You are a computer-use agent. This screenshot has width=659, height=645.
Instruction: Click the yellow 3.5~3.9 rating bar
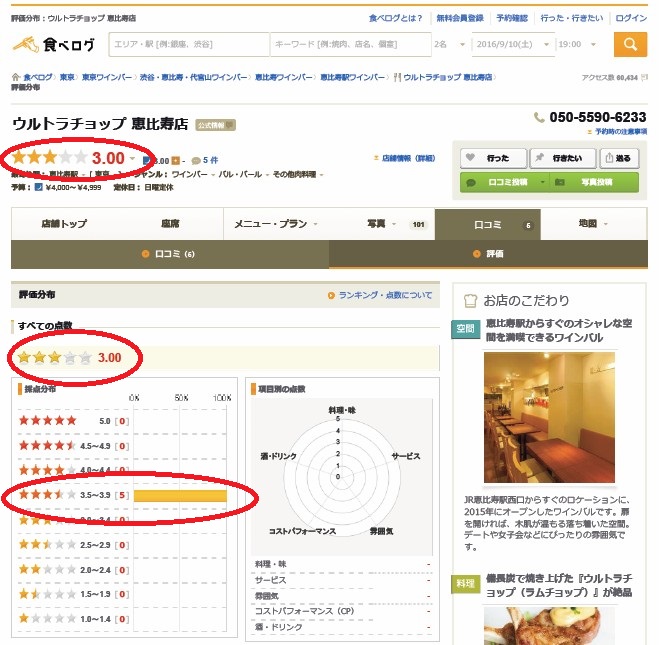click(180, 496)
